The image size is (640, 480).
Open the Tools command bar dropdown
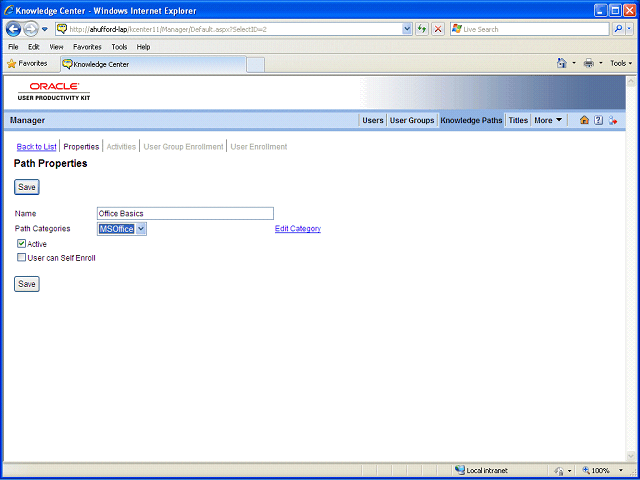point(621,63)
